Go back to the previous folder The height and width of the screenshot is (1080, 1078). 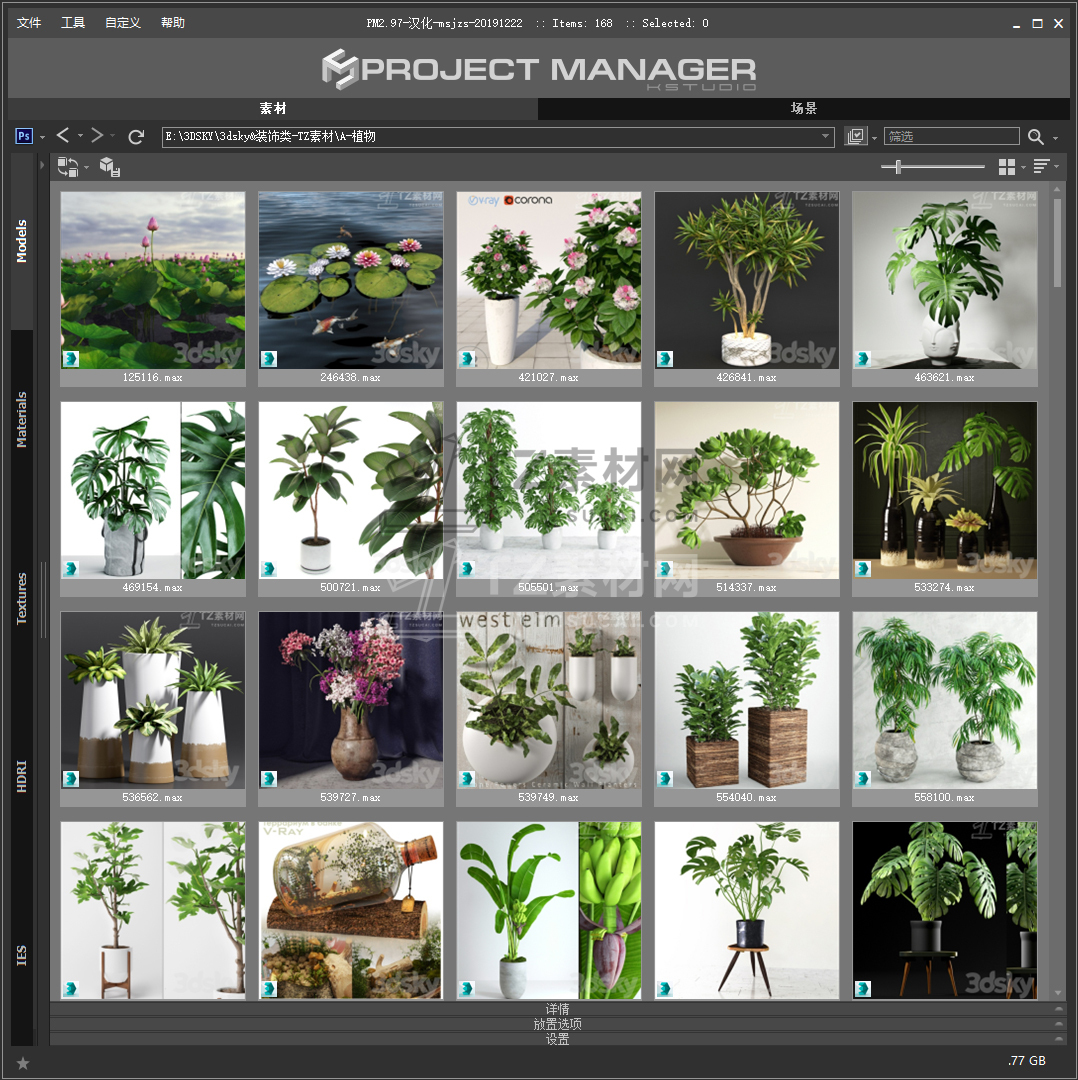point(63,136)
